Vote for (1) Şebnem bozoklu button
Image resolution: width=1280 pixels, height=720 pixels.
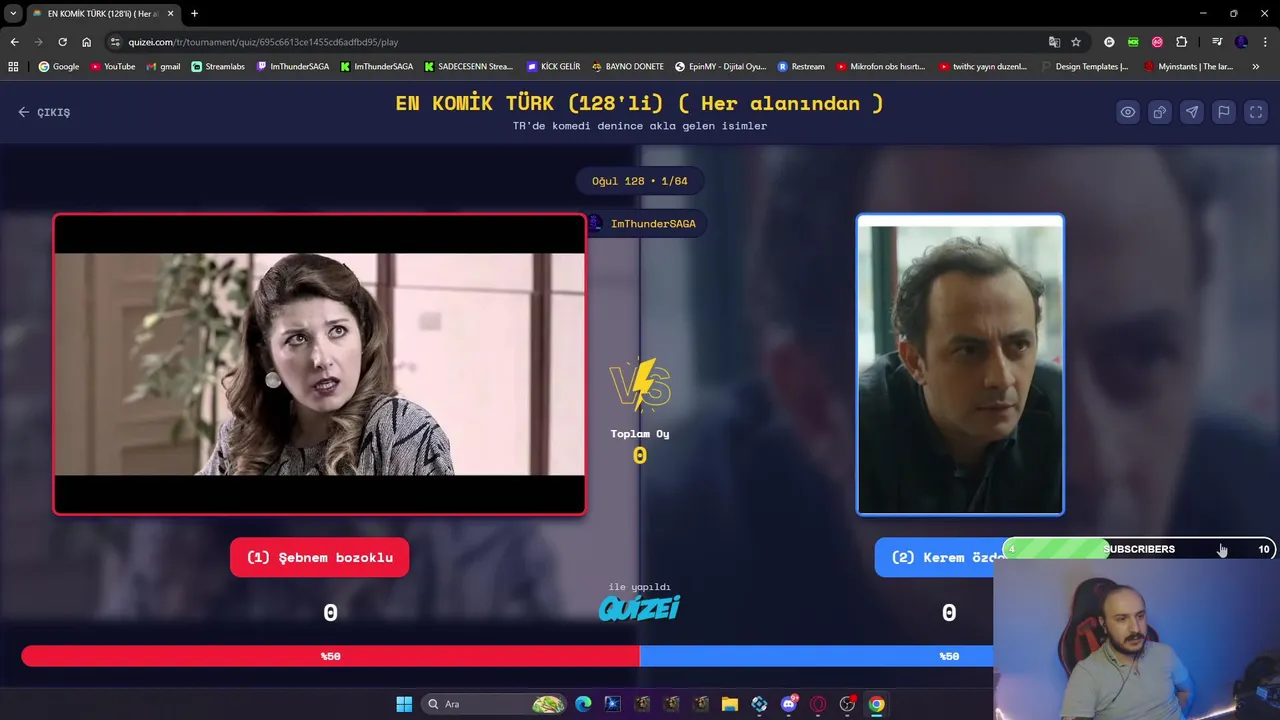[x=320, y=557]
